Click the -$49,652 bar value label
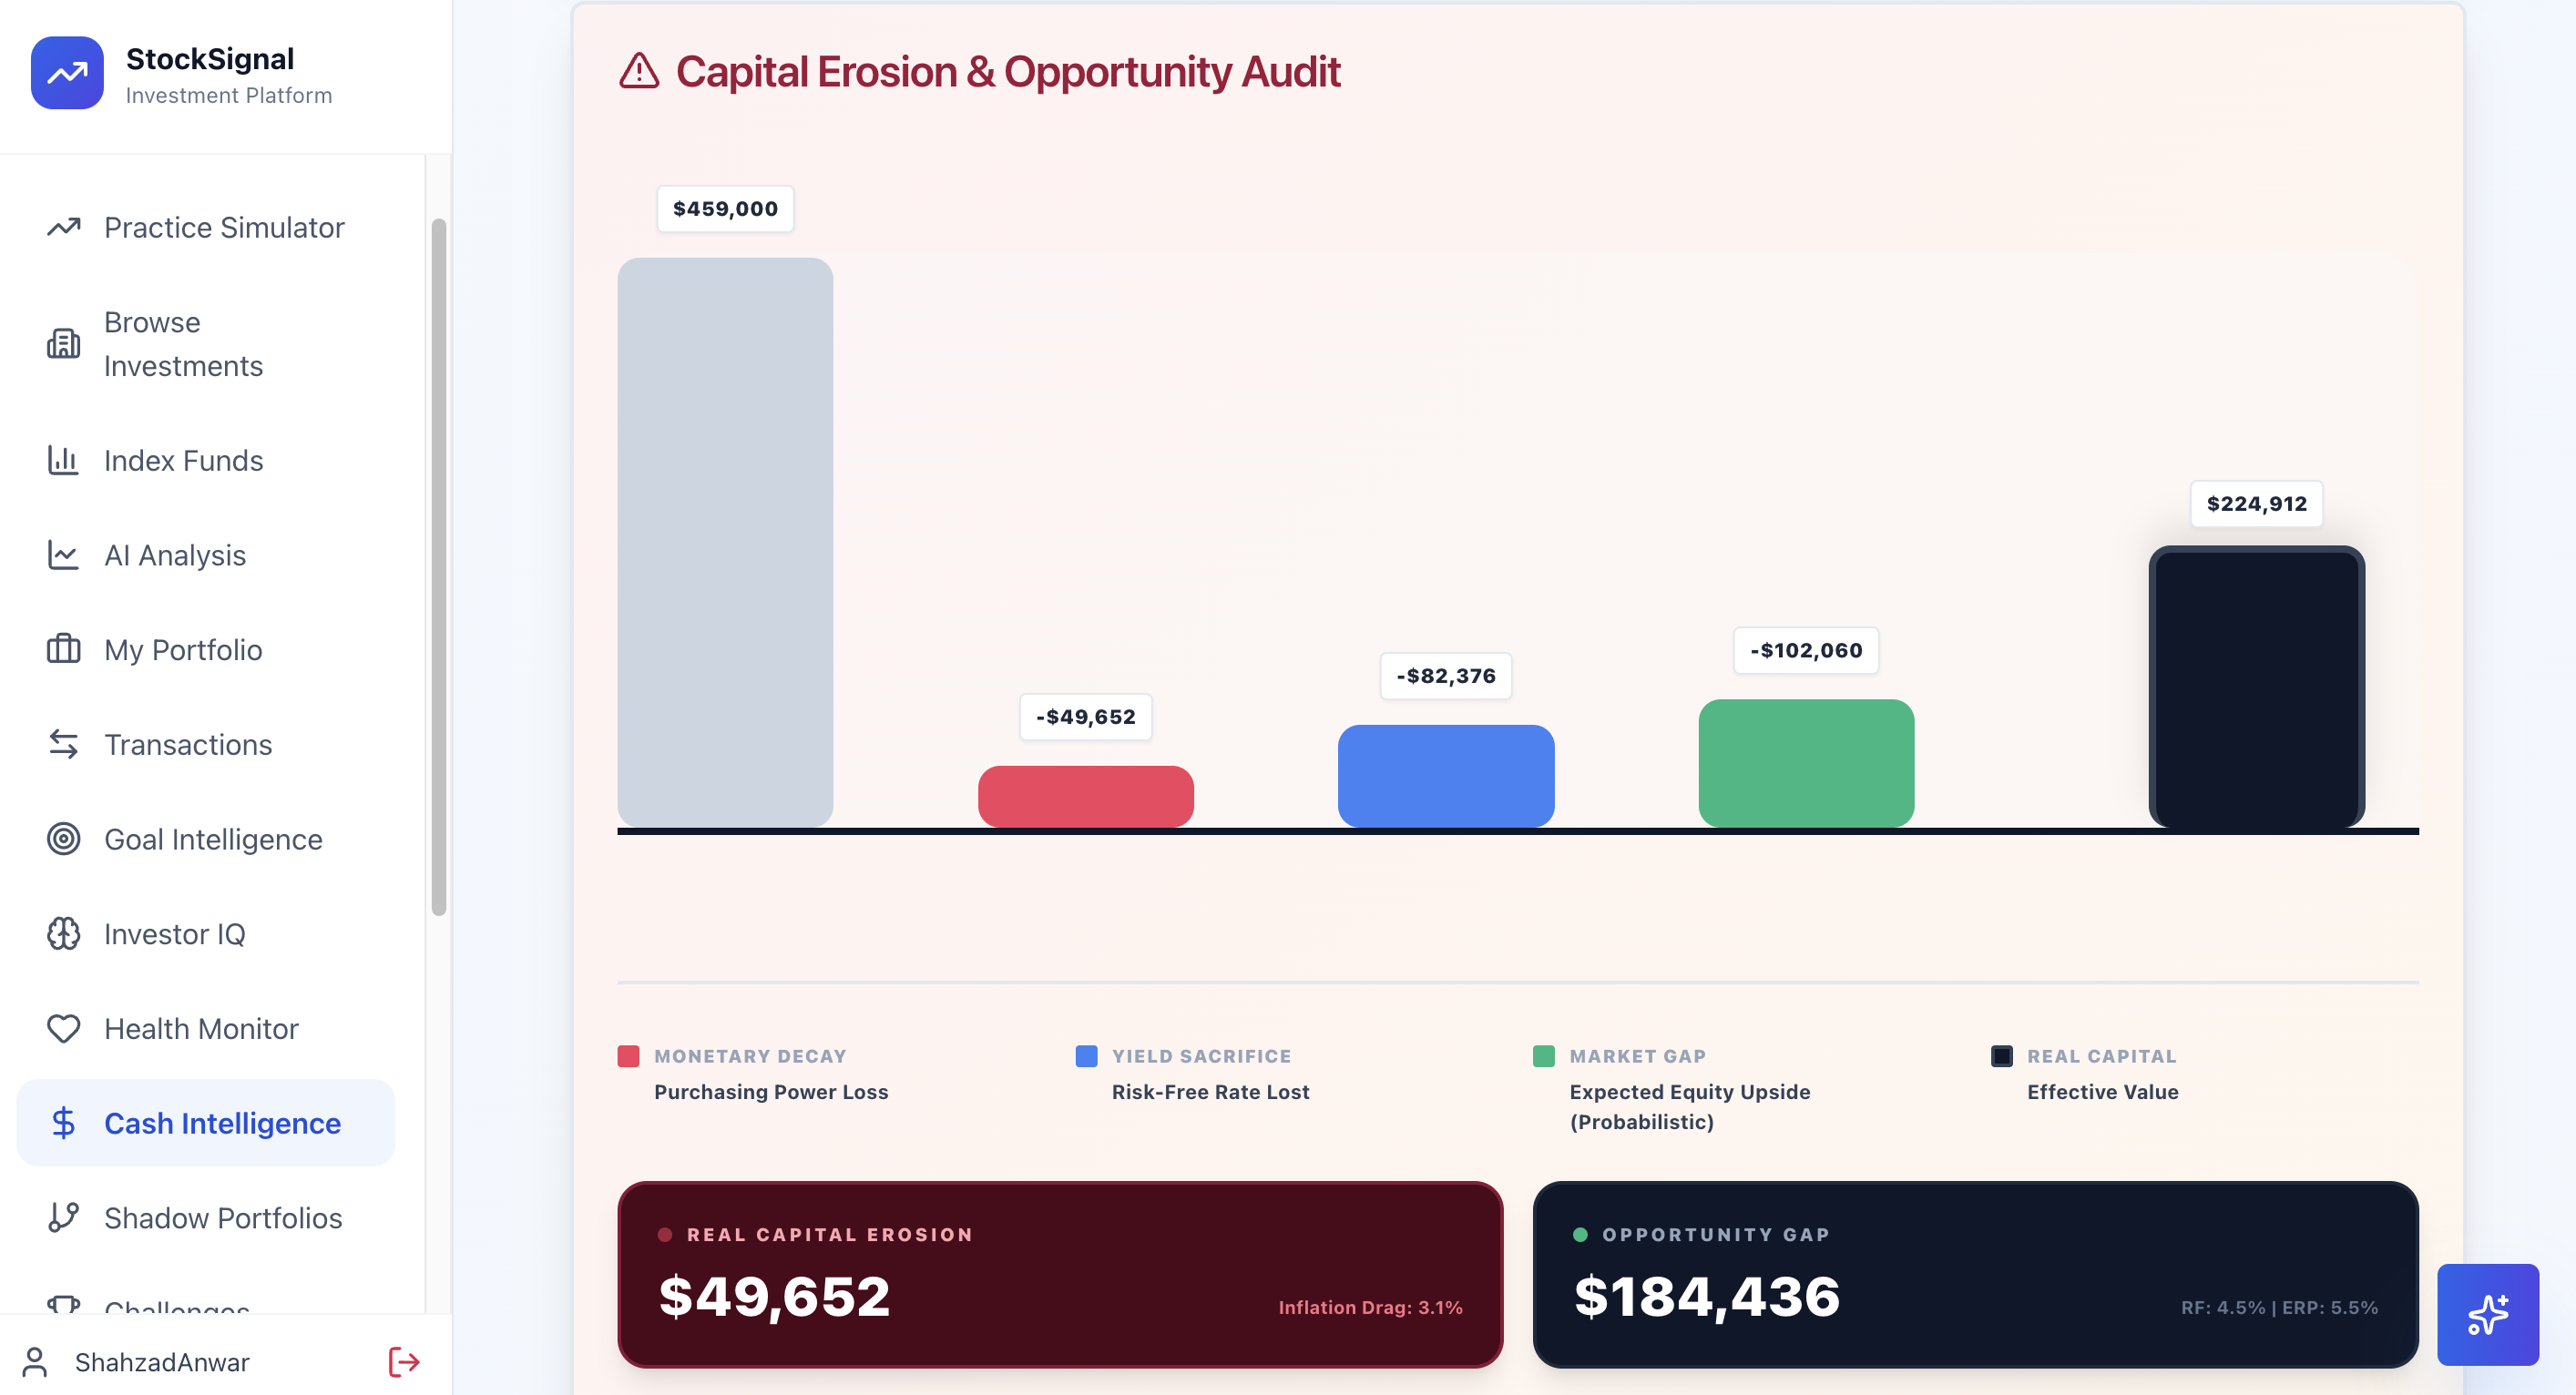Image resolution: width=2576 pixels, height=1395 pixels. click(1085, 717)
